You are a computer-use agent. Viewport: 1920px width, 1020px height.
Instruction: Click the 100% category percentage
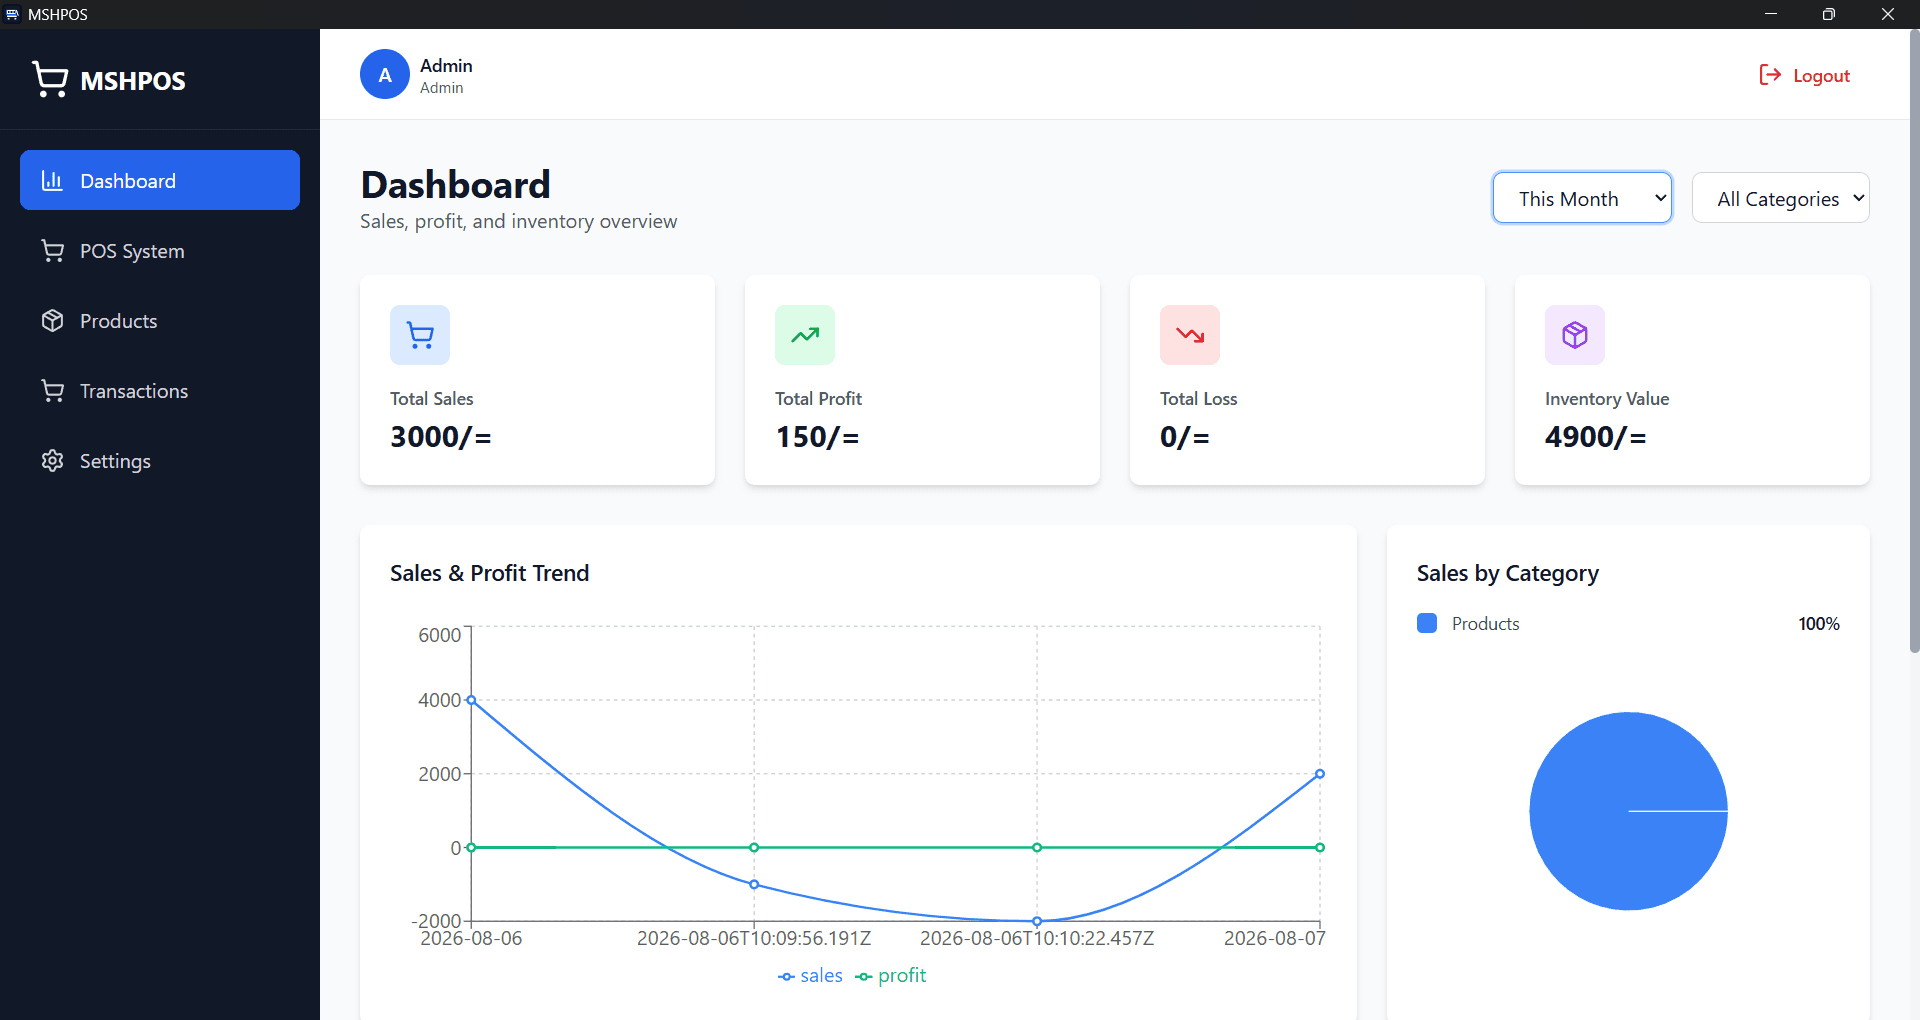click(1819, 624)
